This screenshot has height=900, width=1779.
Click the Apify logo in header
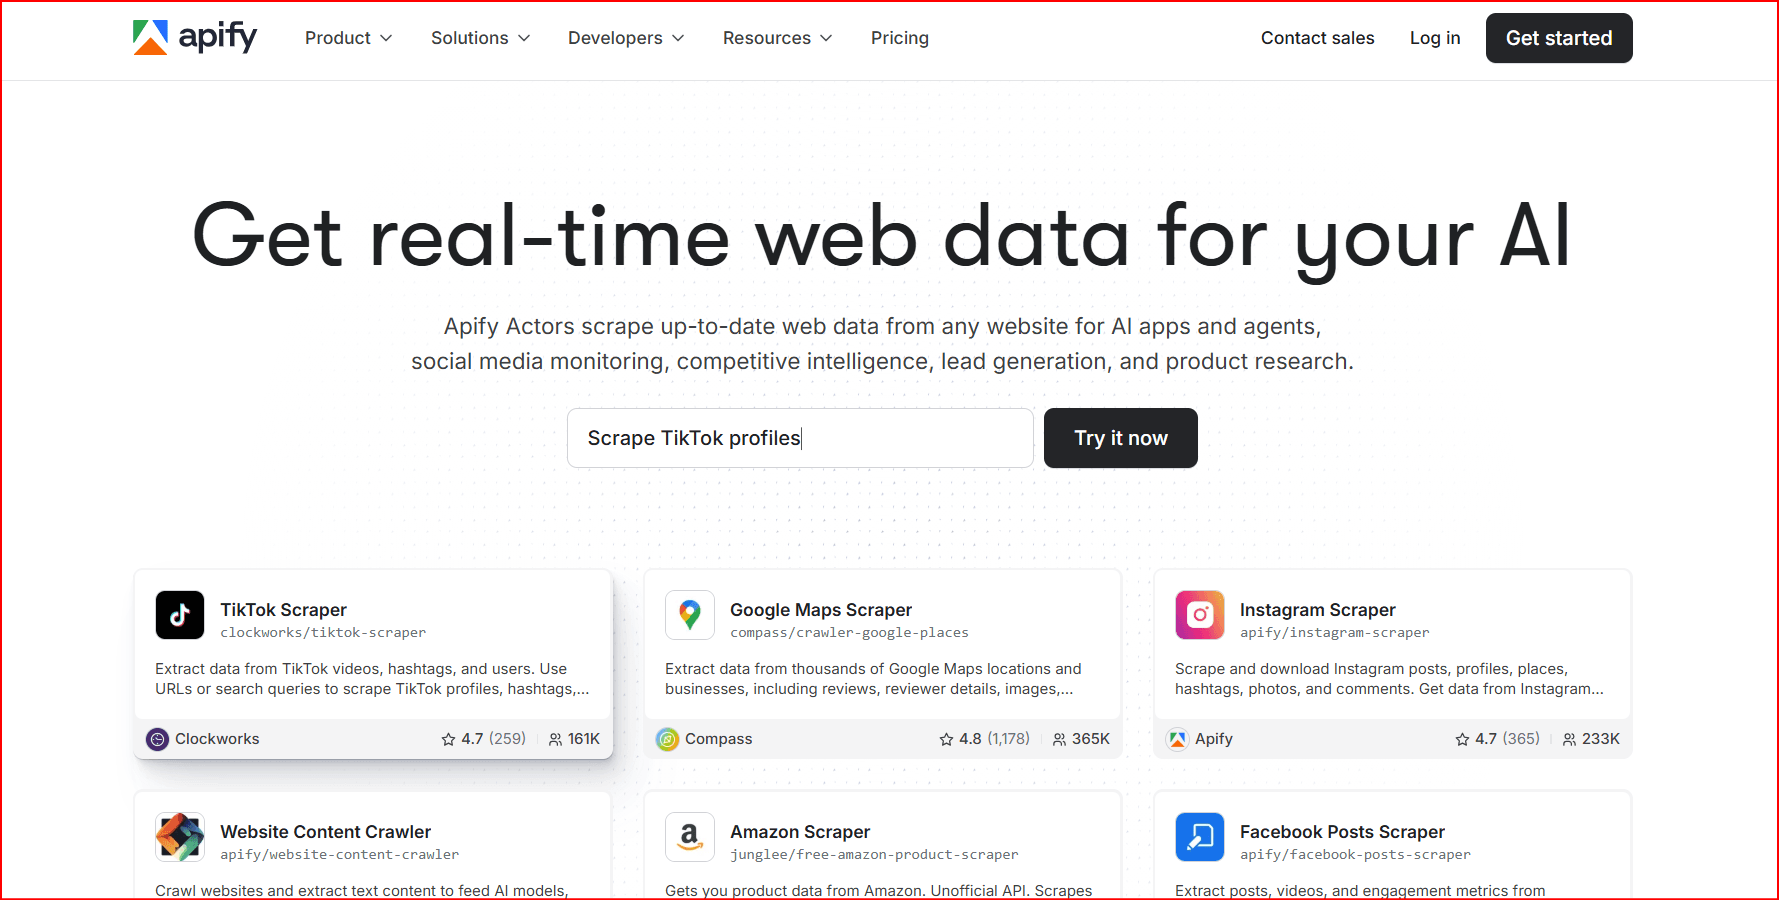(195, 37)
